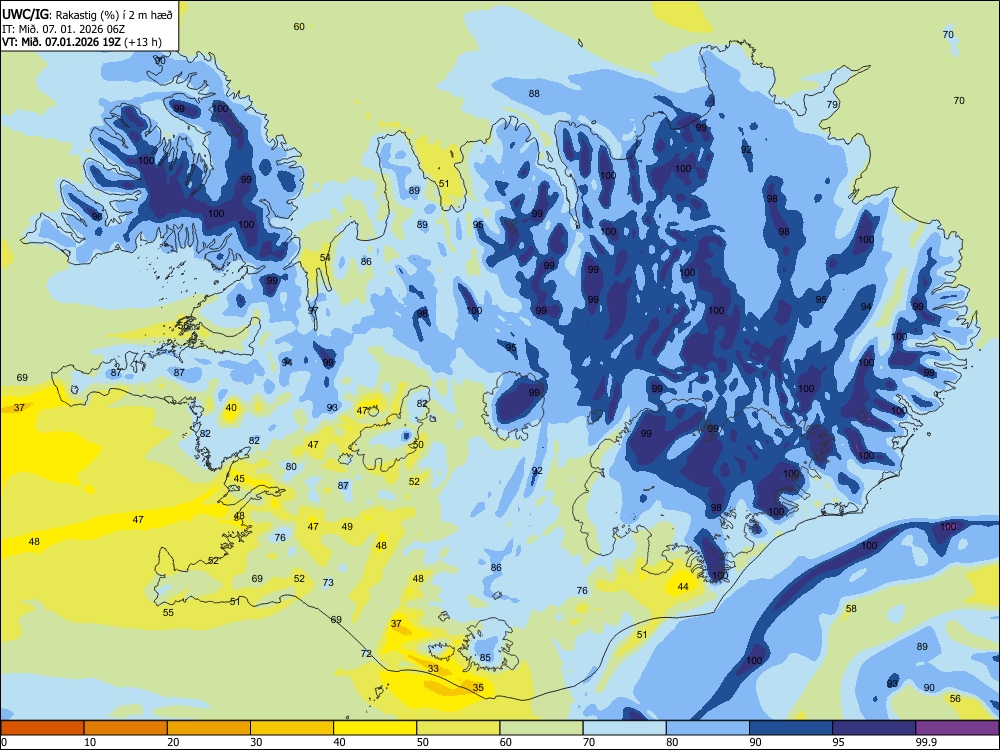Select the map value 55

coord(168,612)
